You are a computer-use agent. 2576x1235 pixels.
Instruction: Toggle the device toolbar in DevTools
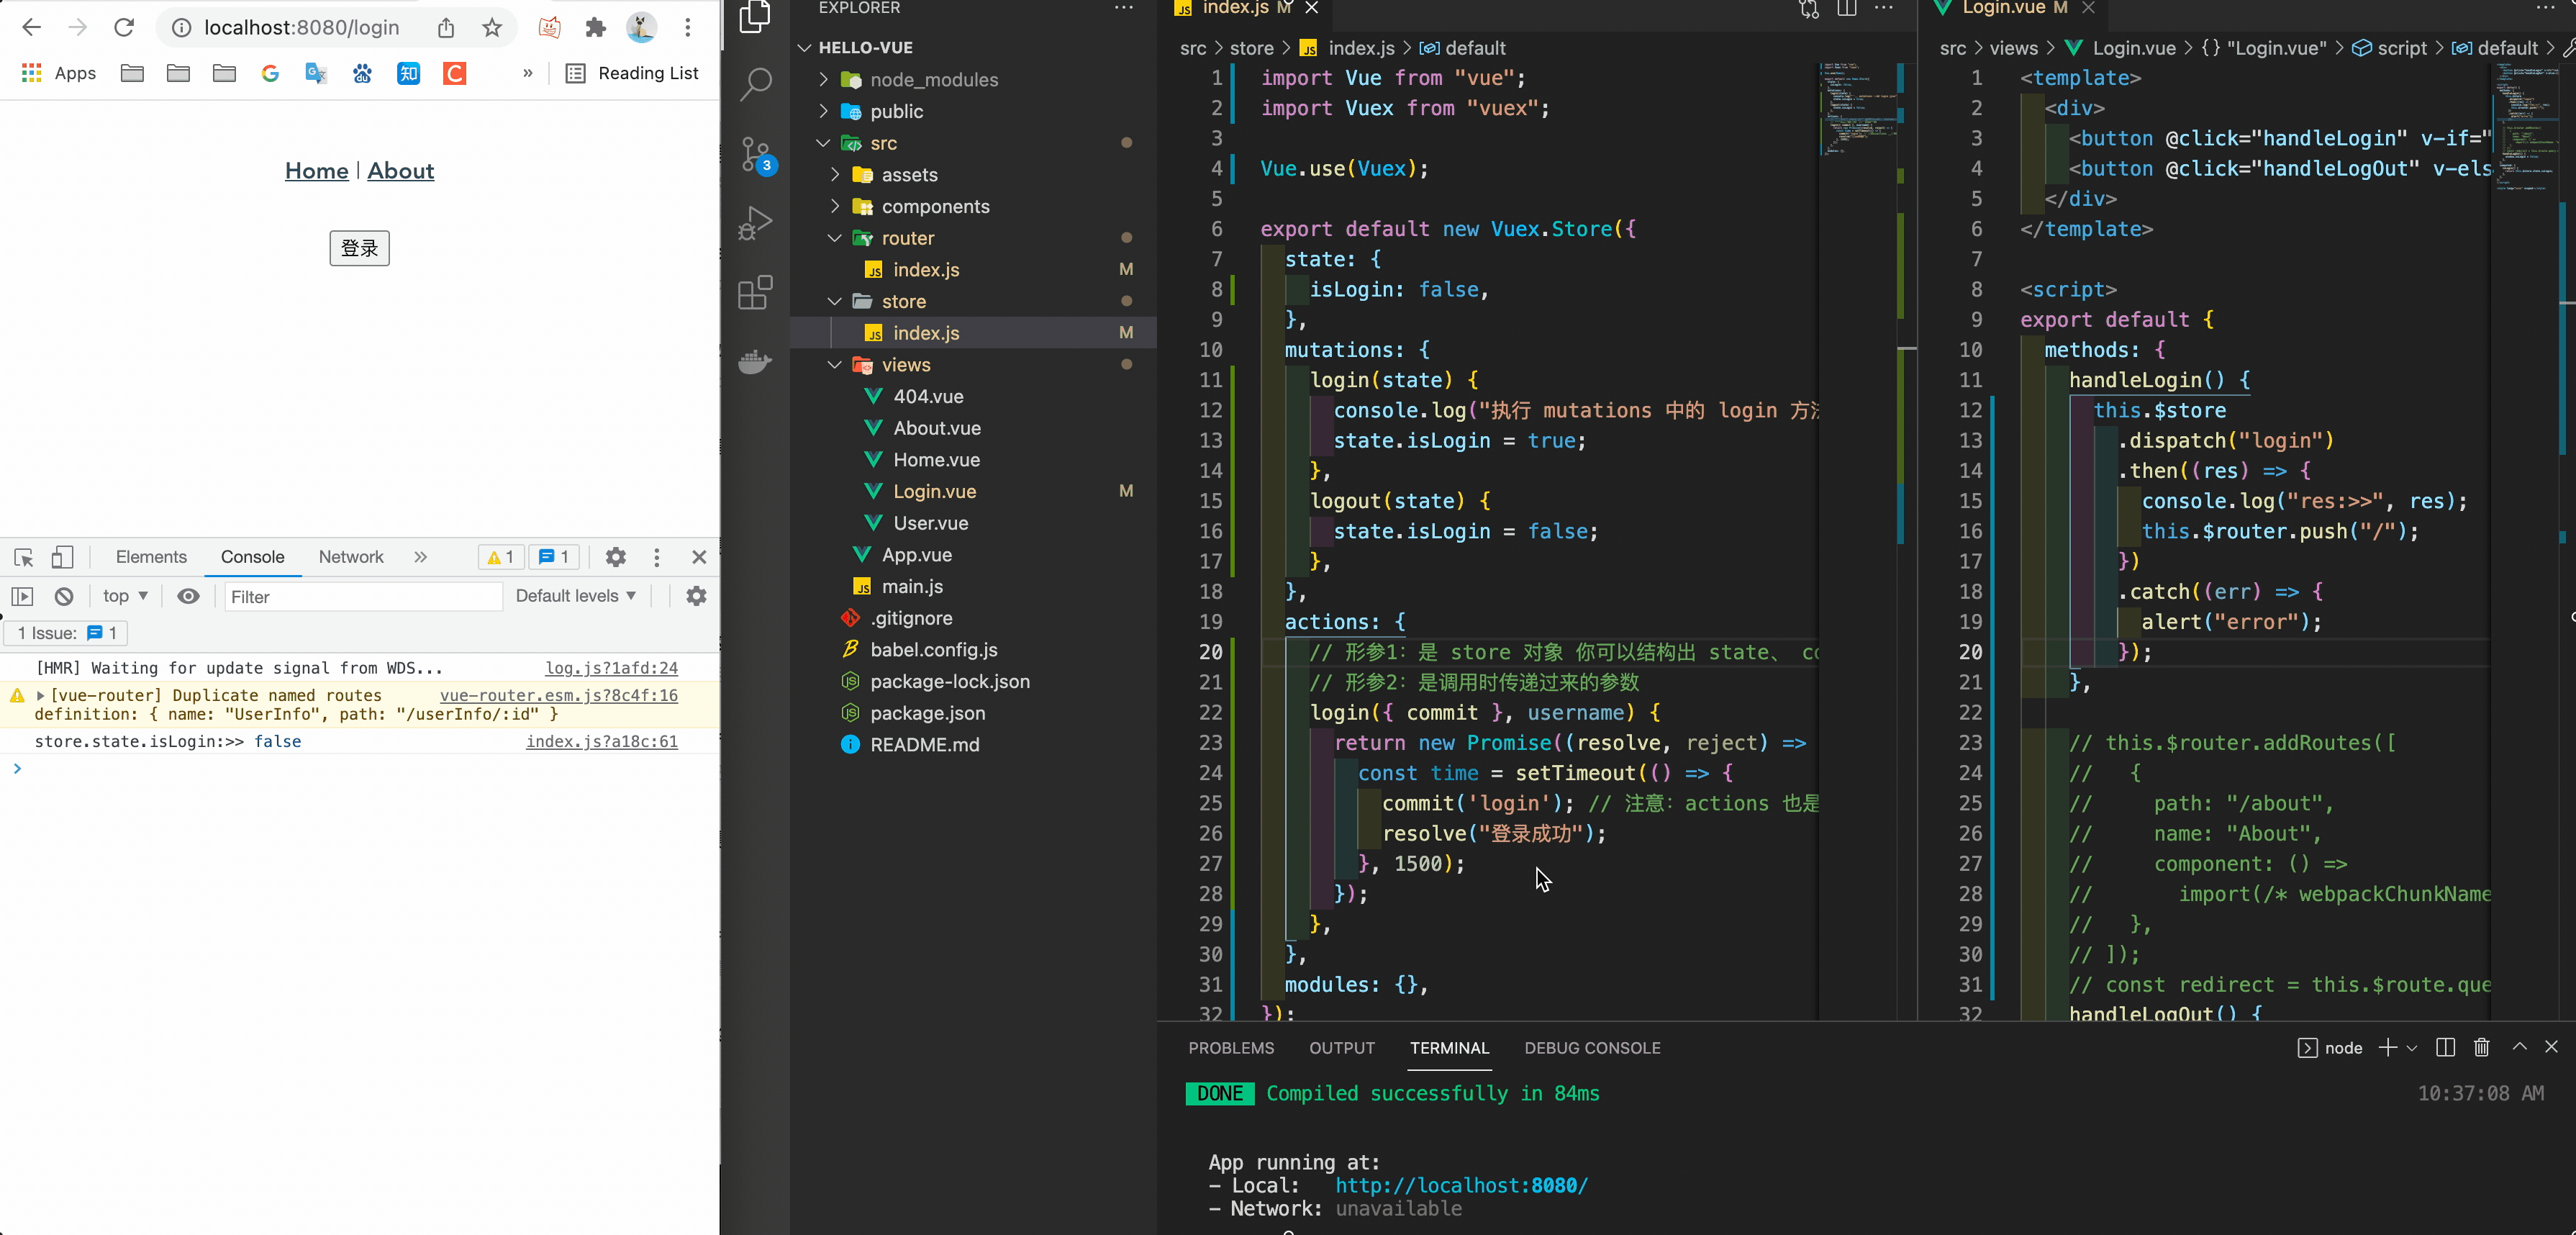click(x=62, y=557)
